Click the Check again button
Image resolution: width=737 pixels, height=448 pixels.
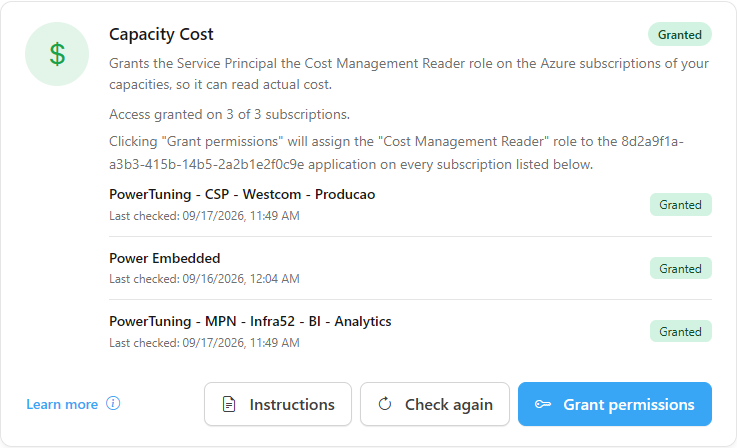tap(435, 404)
